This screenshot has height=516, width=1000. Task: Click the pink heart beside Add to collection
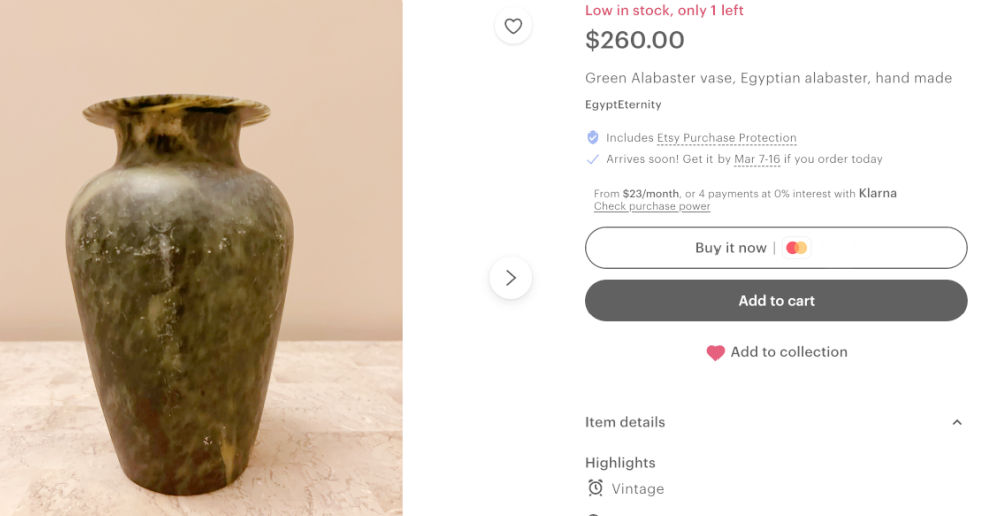pos(715,353)
